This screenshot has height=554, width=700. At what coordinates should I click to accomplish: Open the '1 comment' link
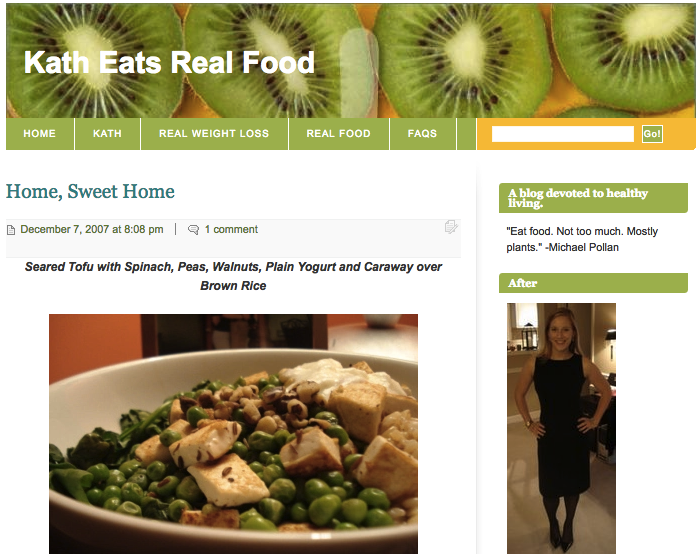coord(231,229)
